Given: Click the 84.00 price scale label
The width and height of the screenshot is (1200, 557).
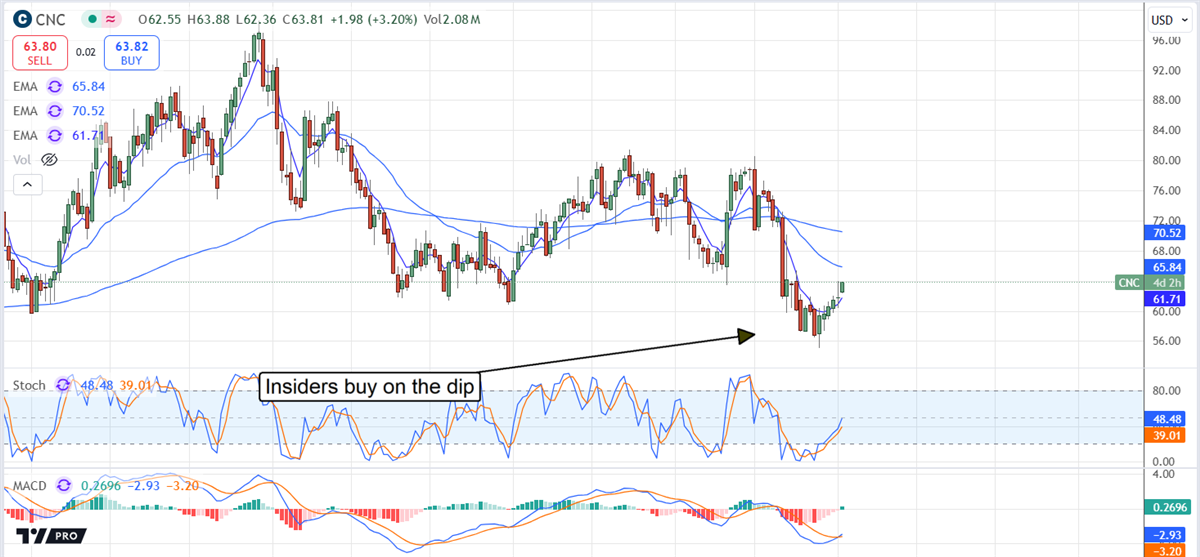Looking at the screenshot, I should (1167, 130).
